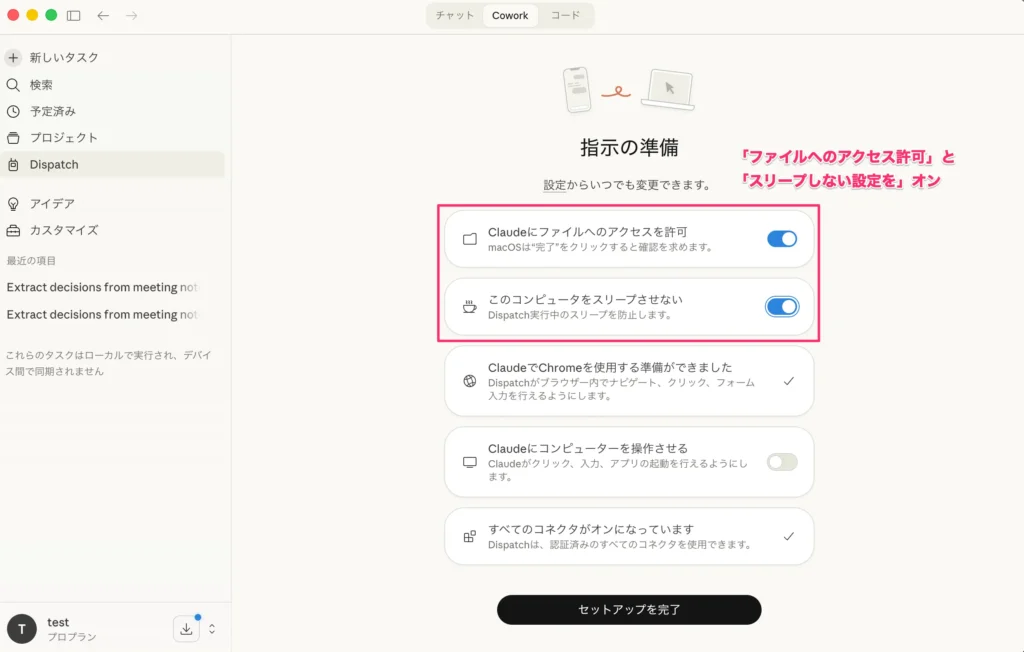Switch to the チャット tab
The width and height of the screenshot is (1024, 652).
point(455,15)
